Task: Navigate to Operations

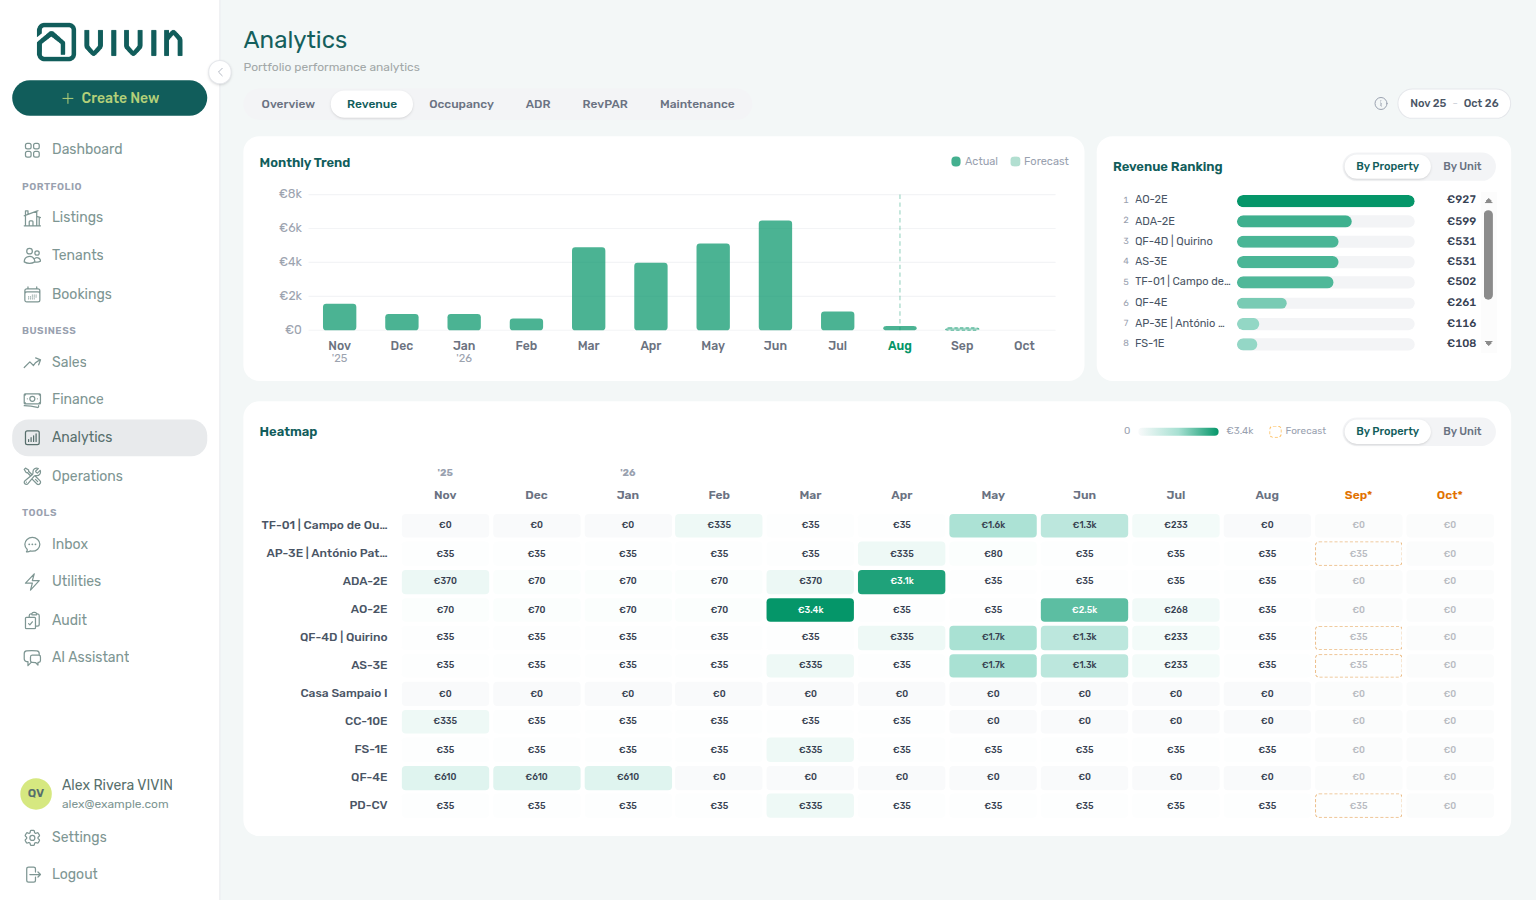Action: tap(109, 476)
